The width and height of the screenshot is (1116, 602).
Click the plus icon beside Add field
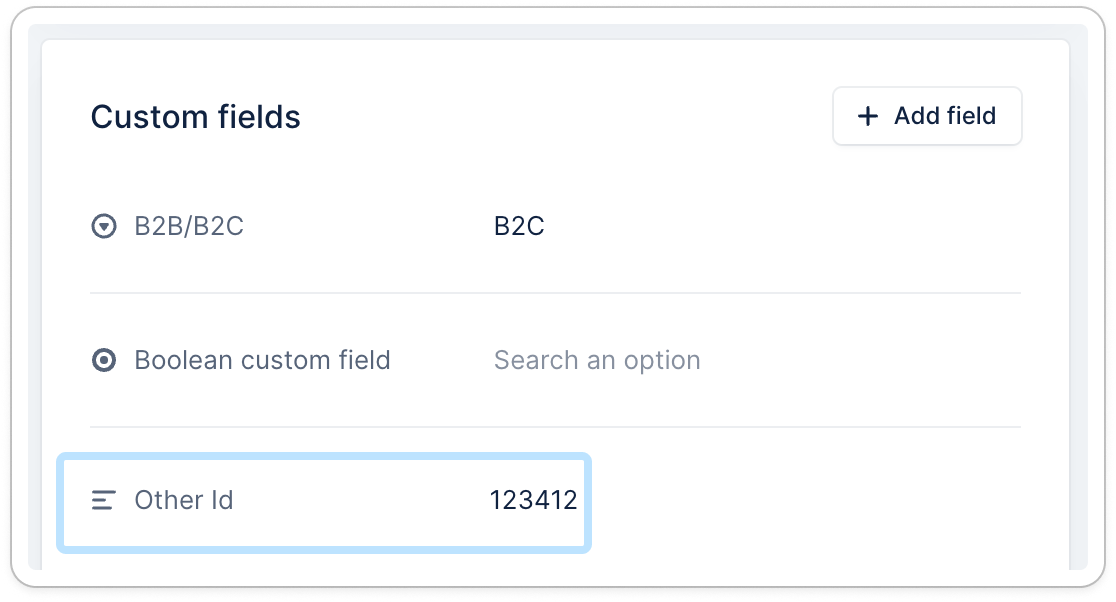pyautogui.click(x=868, y=116)
